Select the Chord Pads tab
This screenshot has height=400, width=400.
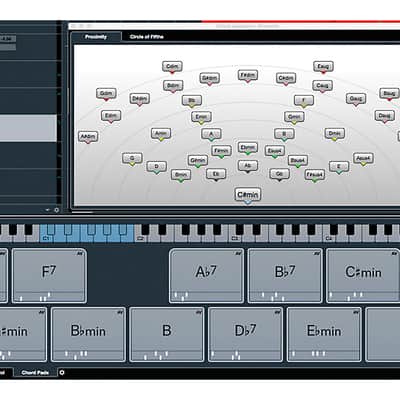point(35,372)
